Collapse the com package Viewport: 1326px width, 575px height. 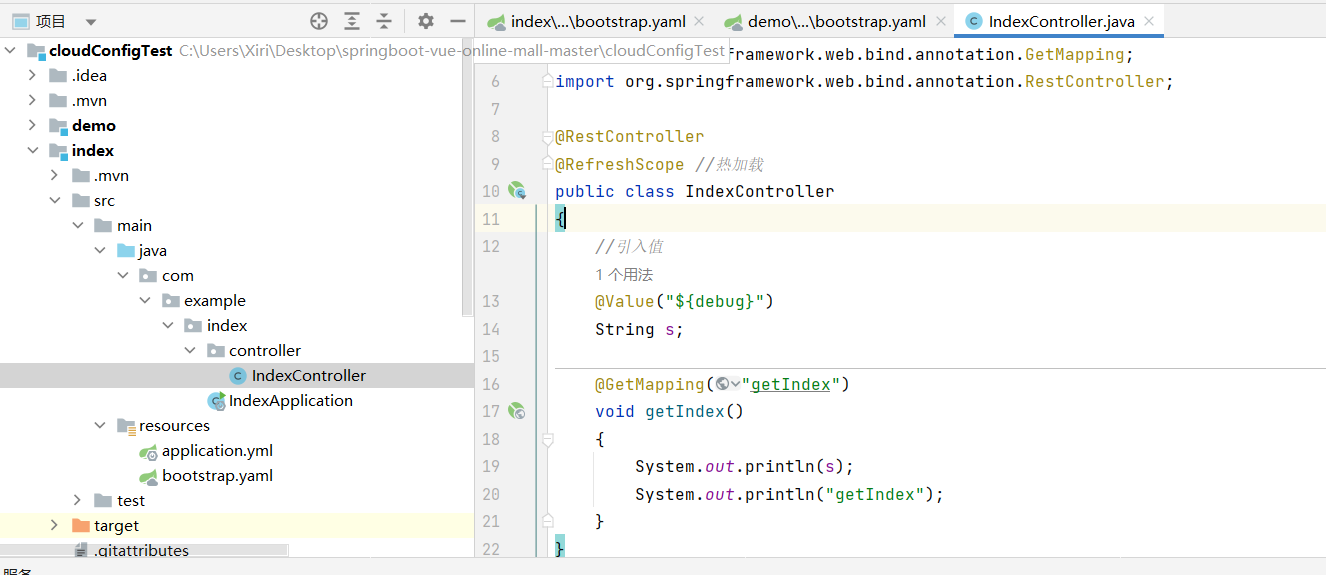tap(122, 275)
